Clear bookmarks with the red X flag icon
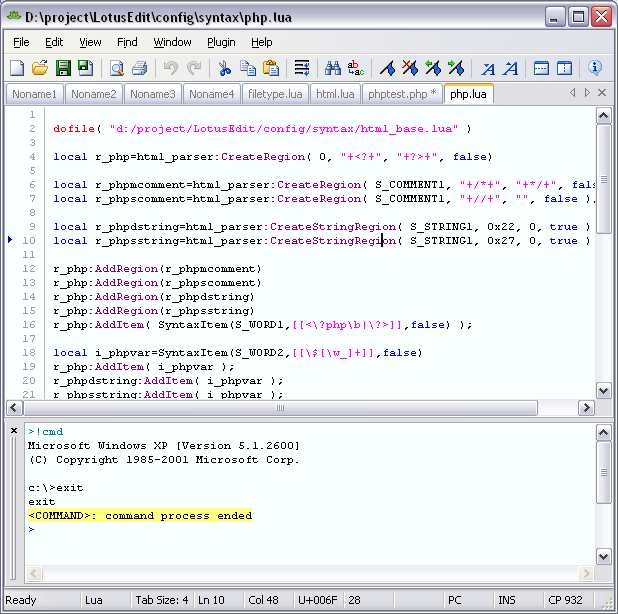The image size is (618, 614). [x=410, y=68]
